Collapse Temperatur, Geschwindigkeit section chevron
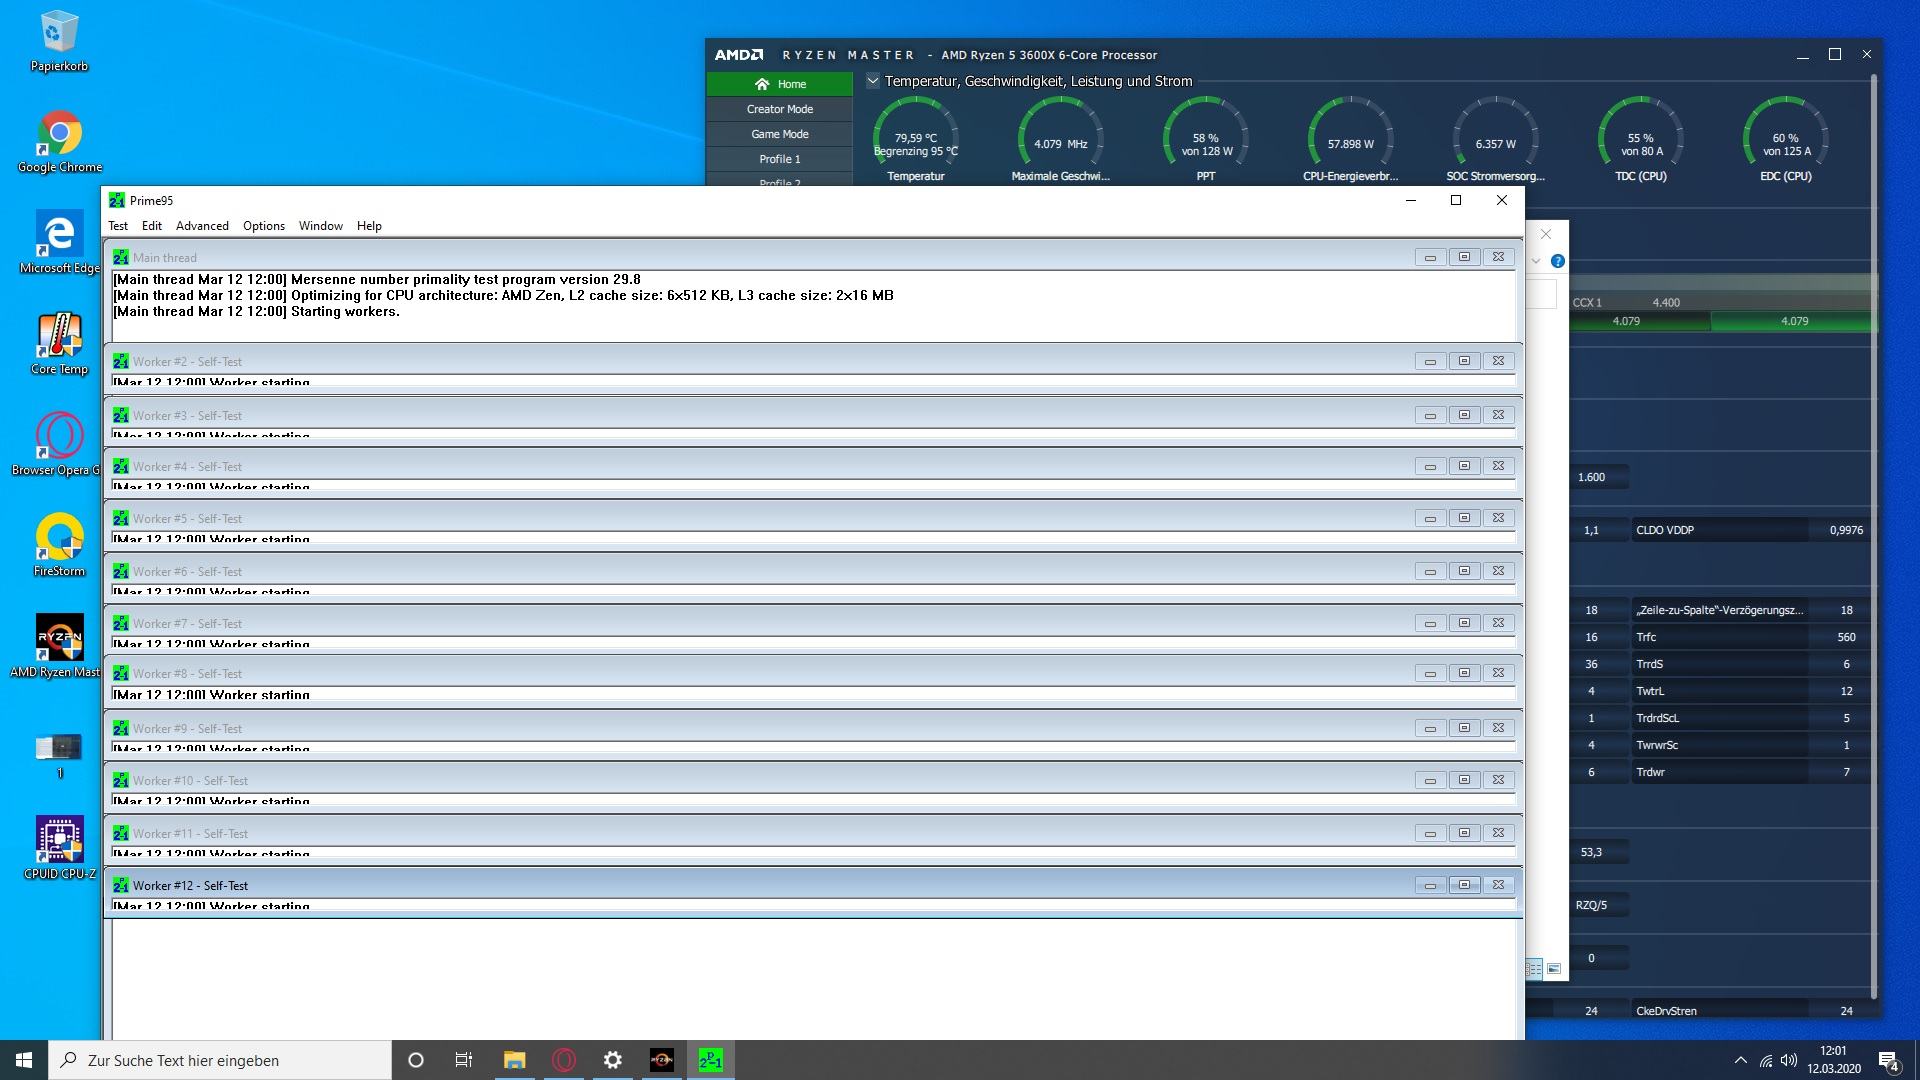 873,81
